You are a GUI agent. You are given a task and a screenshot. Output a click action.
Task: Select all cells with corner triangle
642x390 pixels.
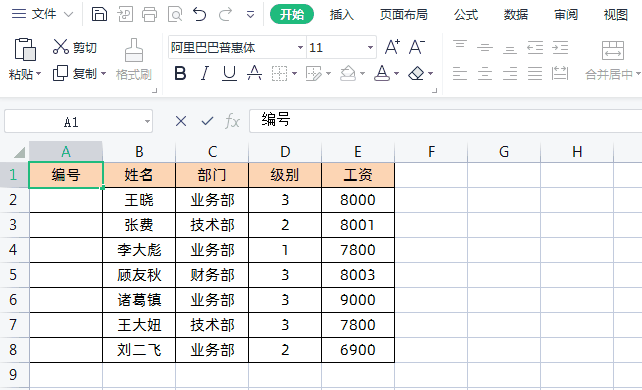(19, 152)
